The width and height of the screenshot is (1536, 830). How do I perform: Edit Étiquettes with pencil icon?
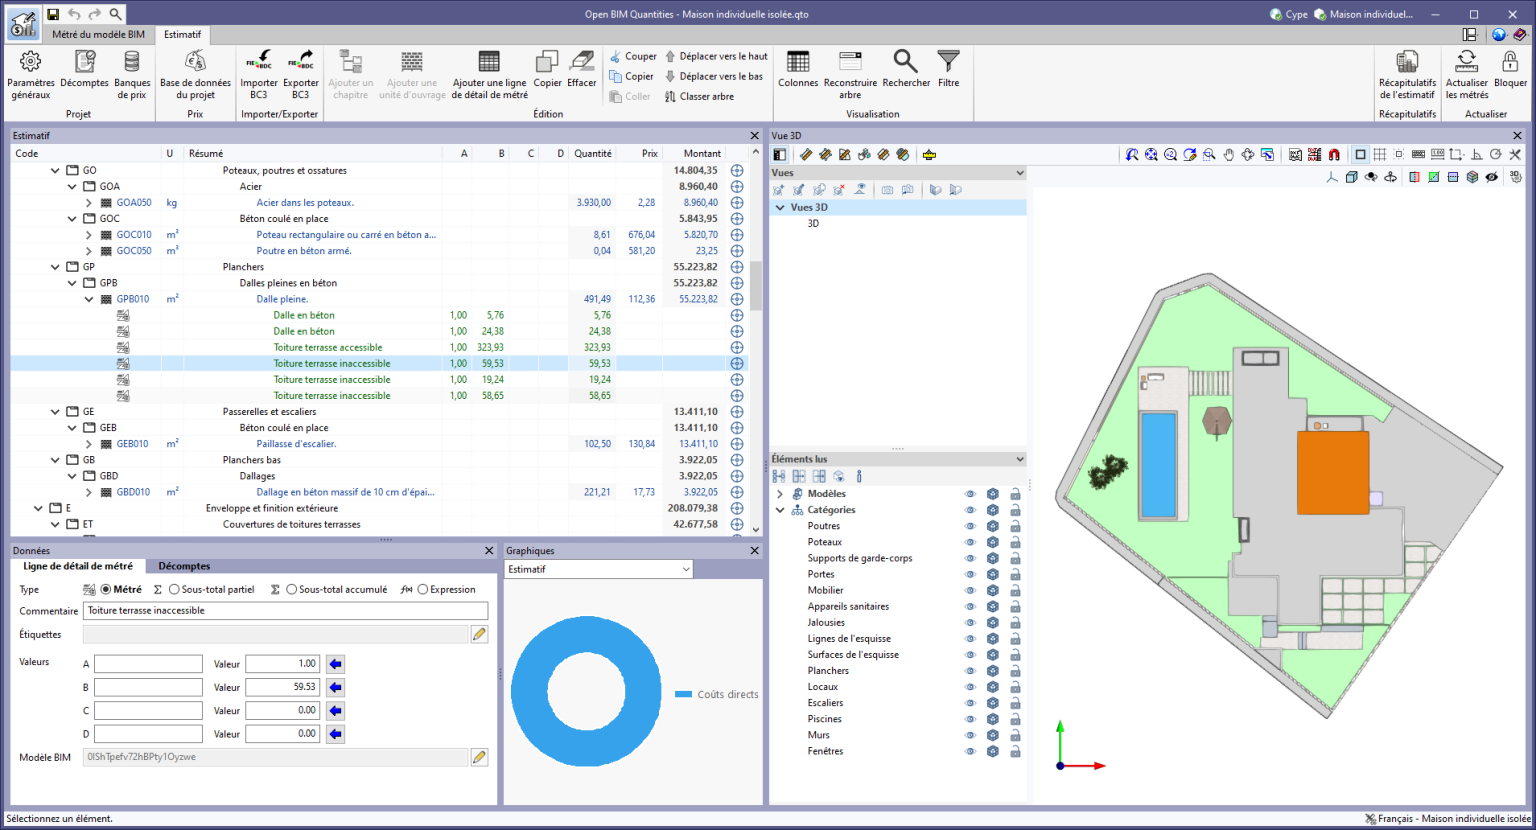point(479,634)
